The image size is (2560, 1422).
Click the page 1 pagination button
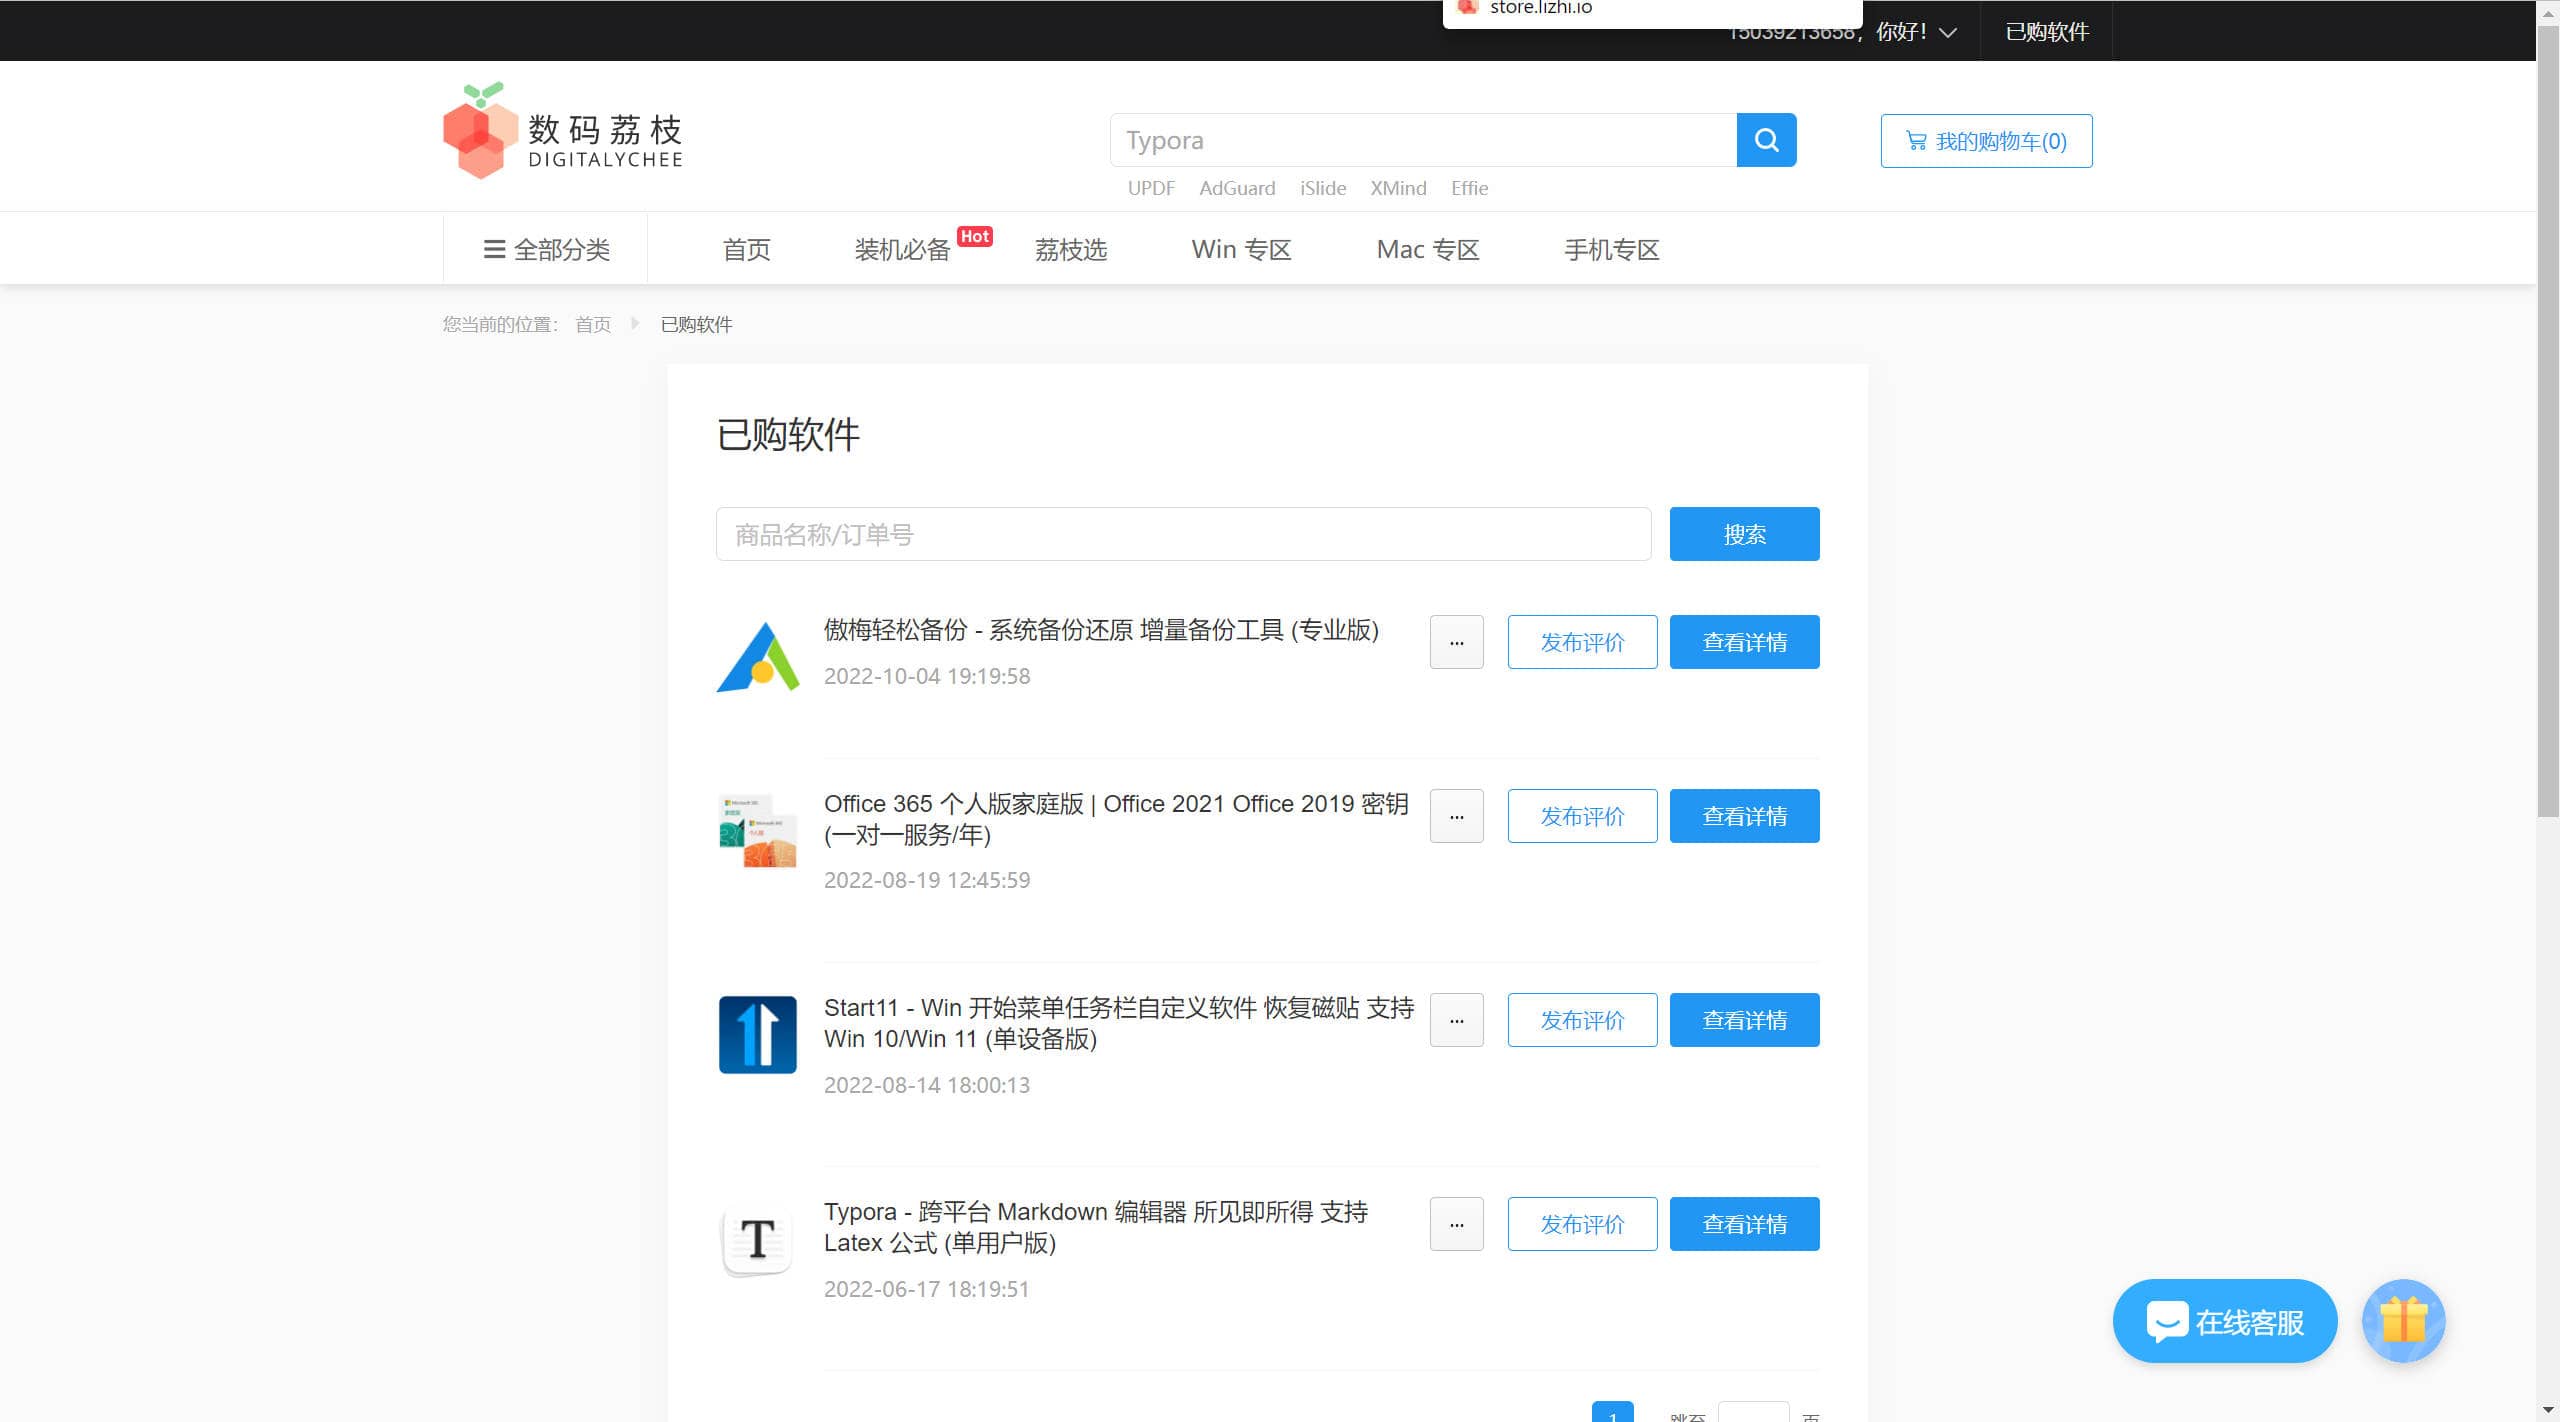[x=1612, y=1412]
